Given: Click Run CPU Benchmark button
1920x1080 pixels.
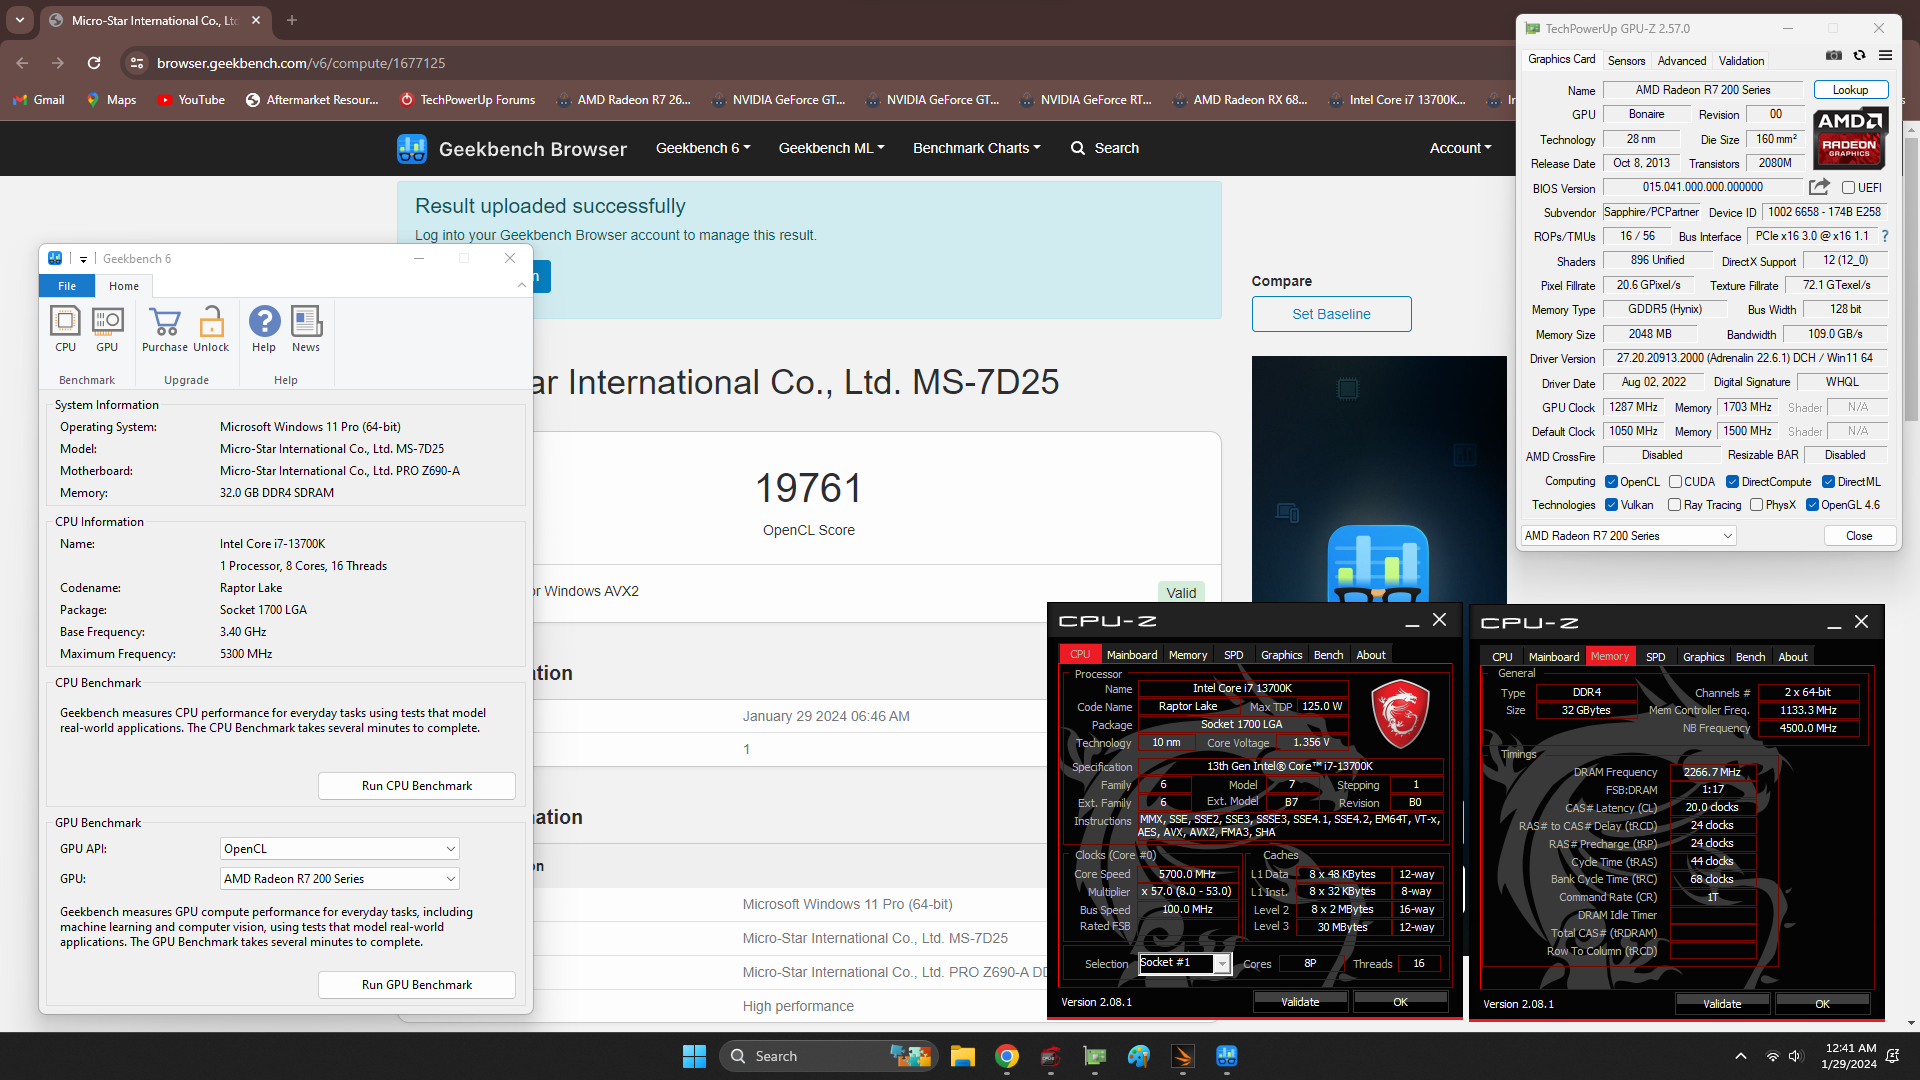Looking at the screenshot, I should (417, 786).
